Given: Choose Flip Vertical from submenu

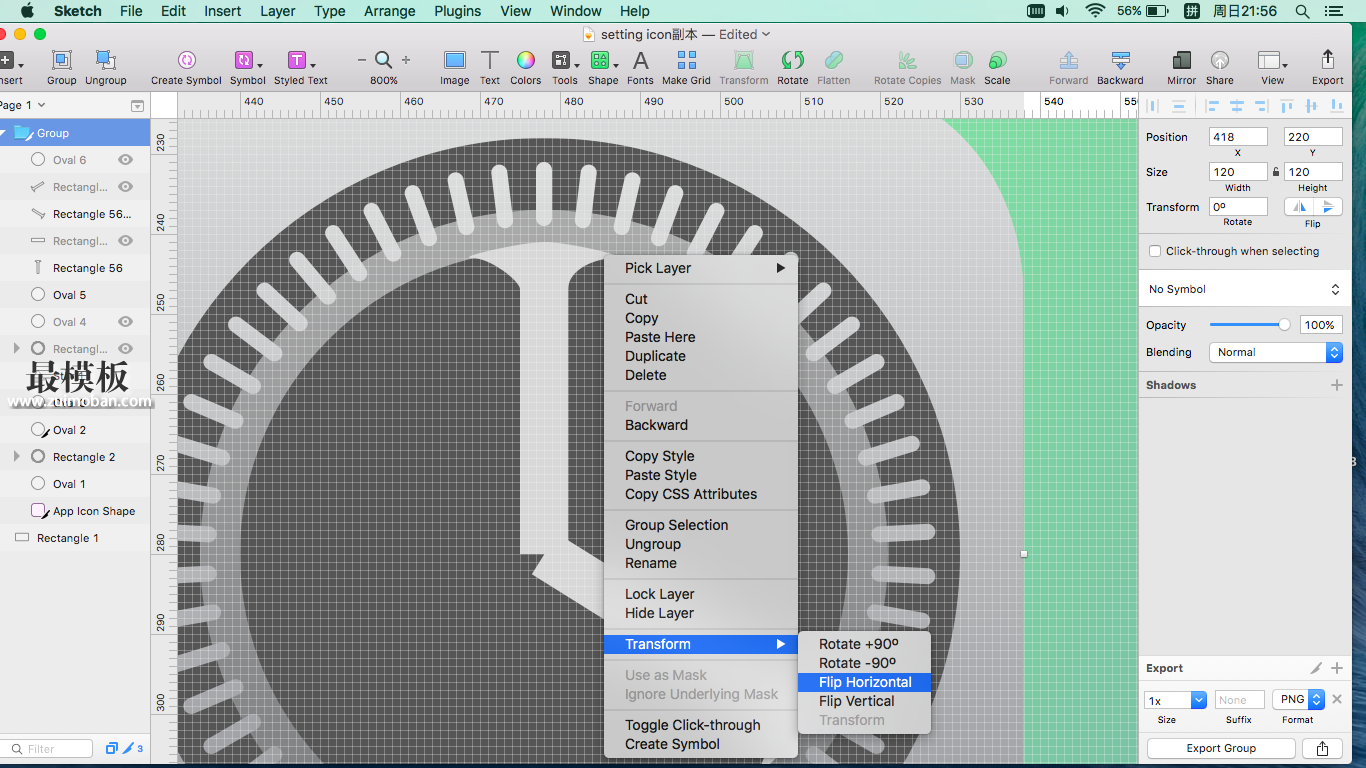Looking at the screenshot, I should coord(865,701).
